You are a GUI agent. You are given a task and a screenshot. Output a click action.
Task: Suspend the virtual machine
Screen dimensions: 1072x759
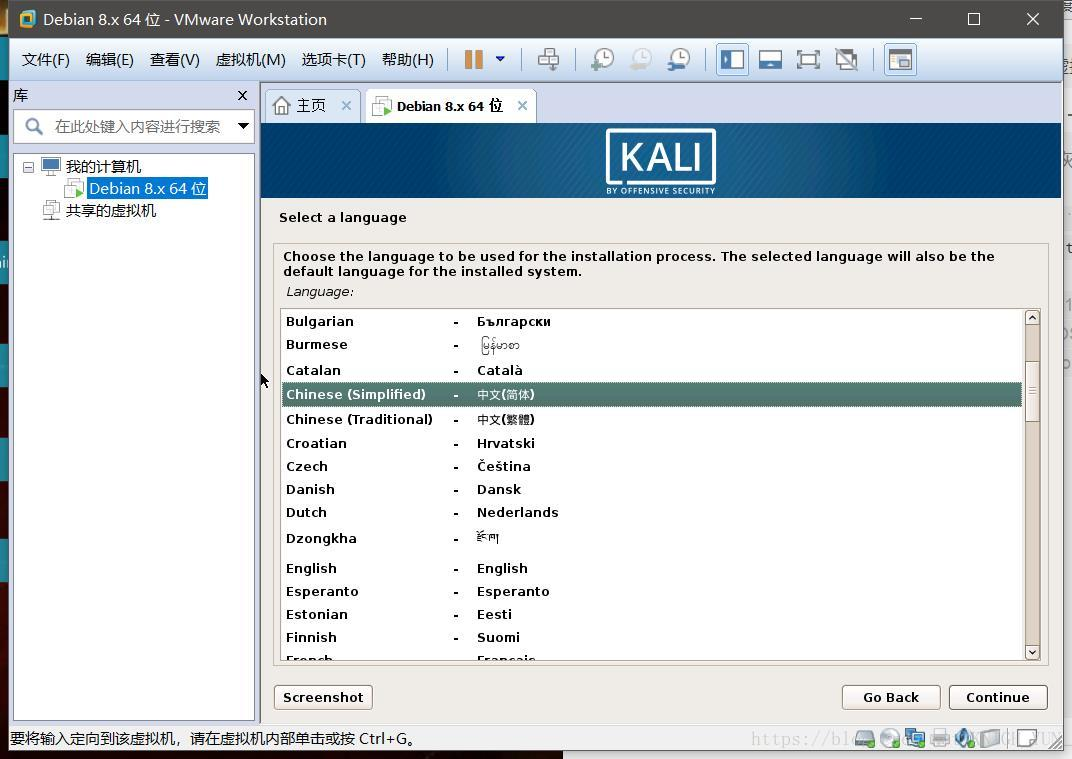coord(471,59)
